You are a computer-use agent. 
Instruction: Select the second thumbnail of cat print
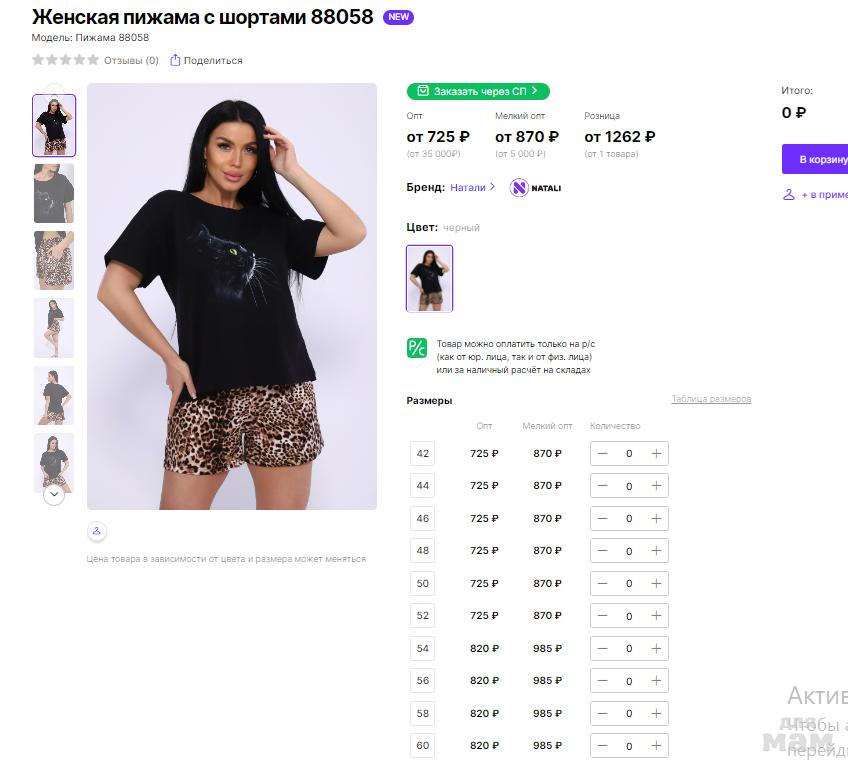click(54, 193)
